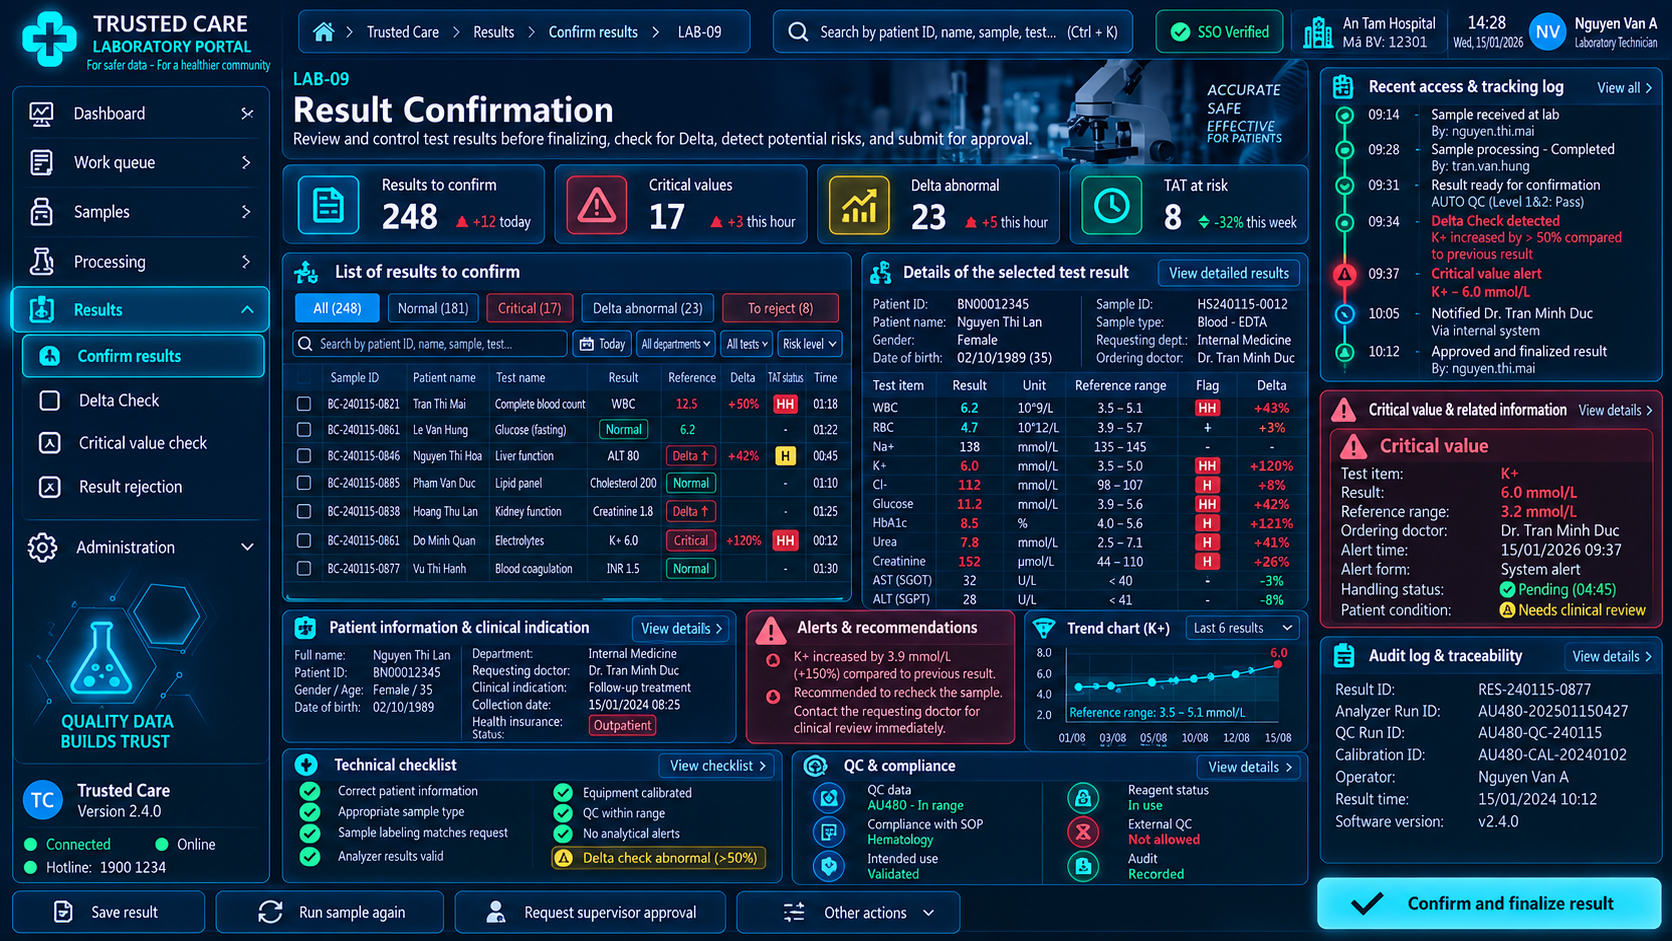Click the Delta abnormal chart icon
1672x941 pixels.
858,205
